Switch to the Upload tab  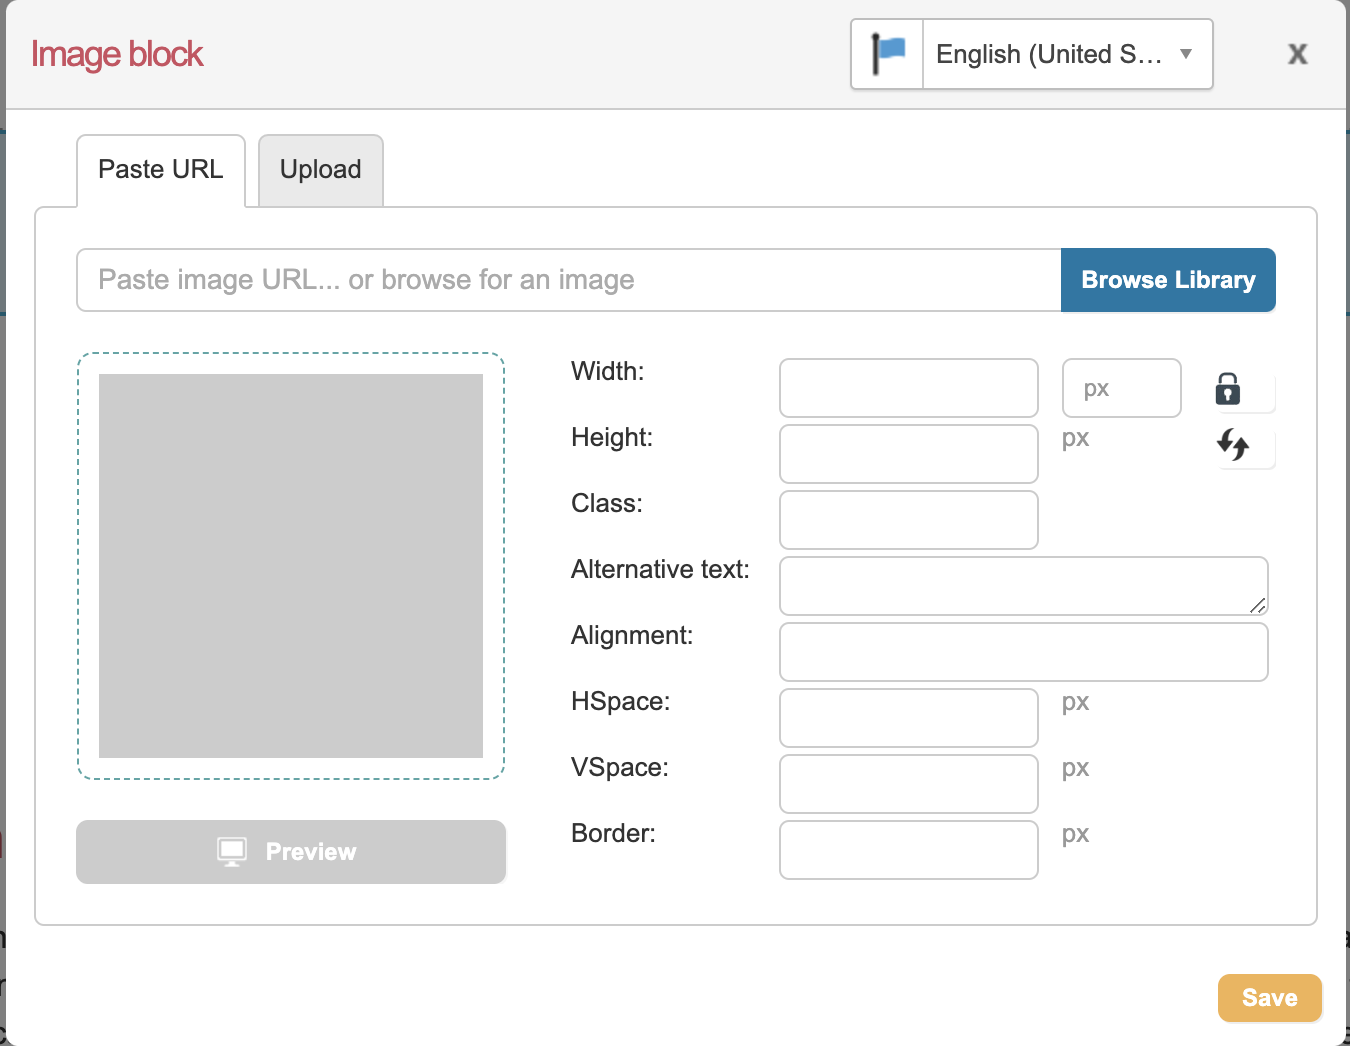pyautogui.click(x=320, y=170)
